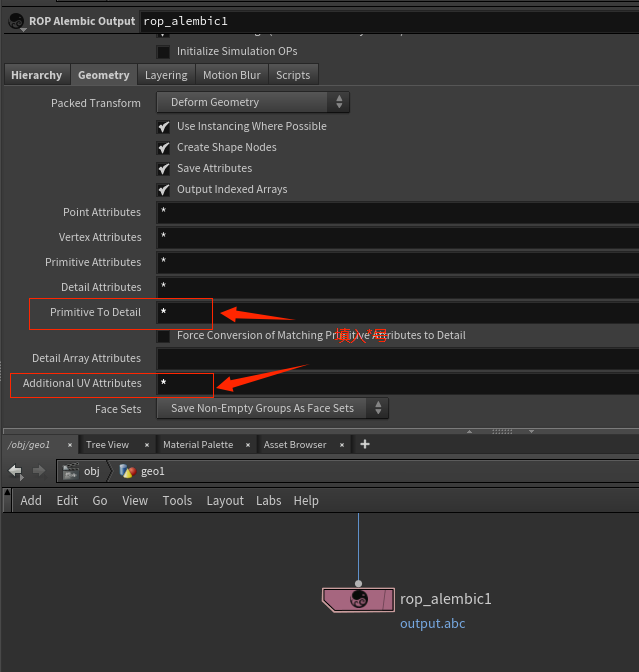Switch to the Motion Blur tab
Image resolution: width=639 pixels, height=672 pixels.
[x=232, y=75]
